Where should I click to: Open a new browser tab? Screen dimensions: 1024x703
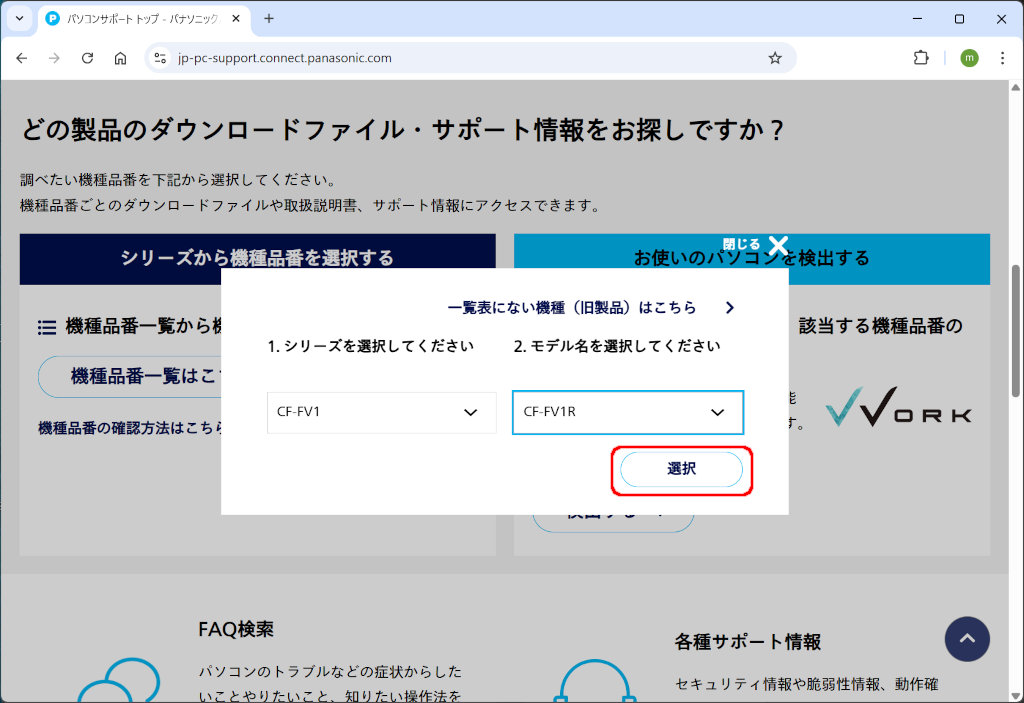[x=269, y=19]
